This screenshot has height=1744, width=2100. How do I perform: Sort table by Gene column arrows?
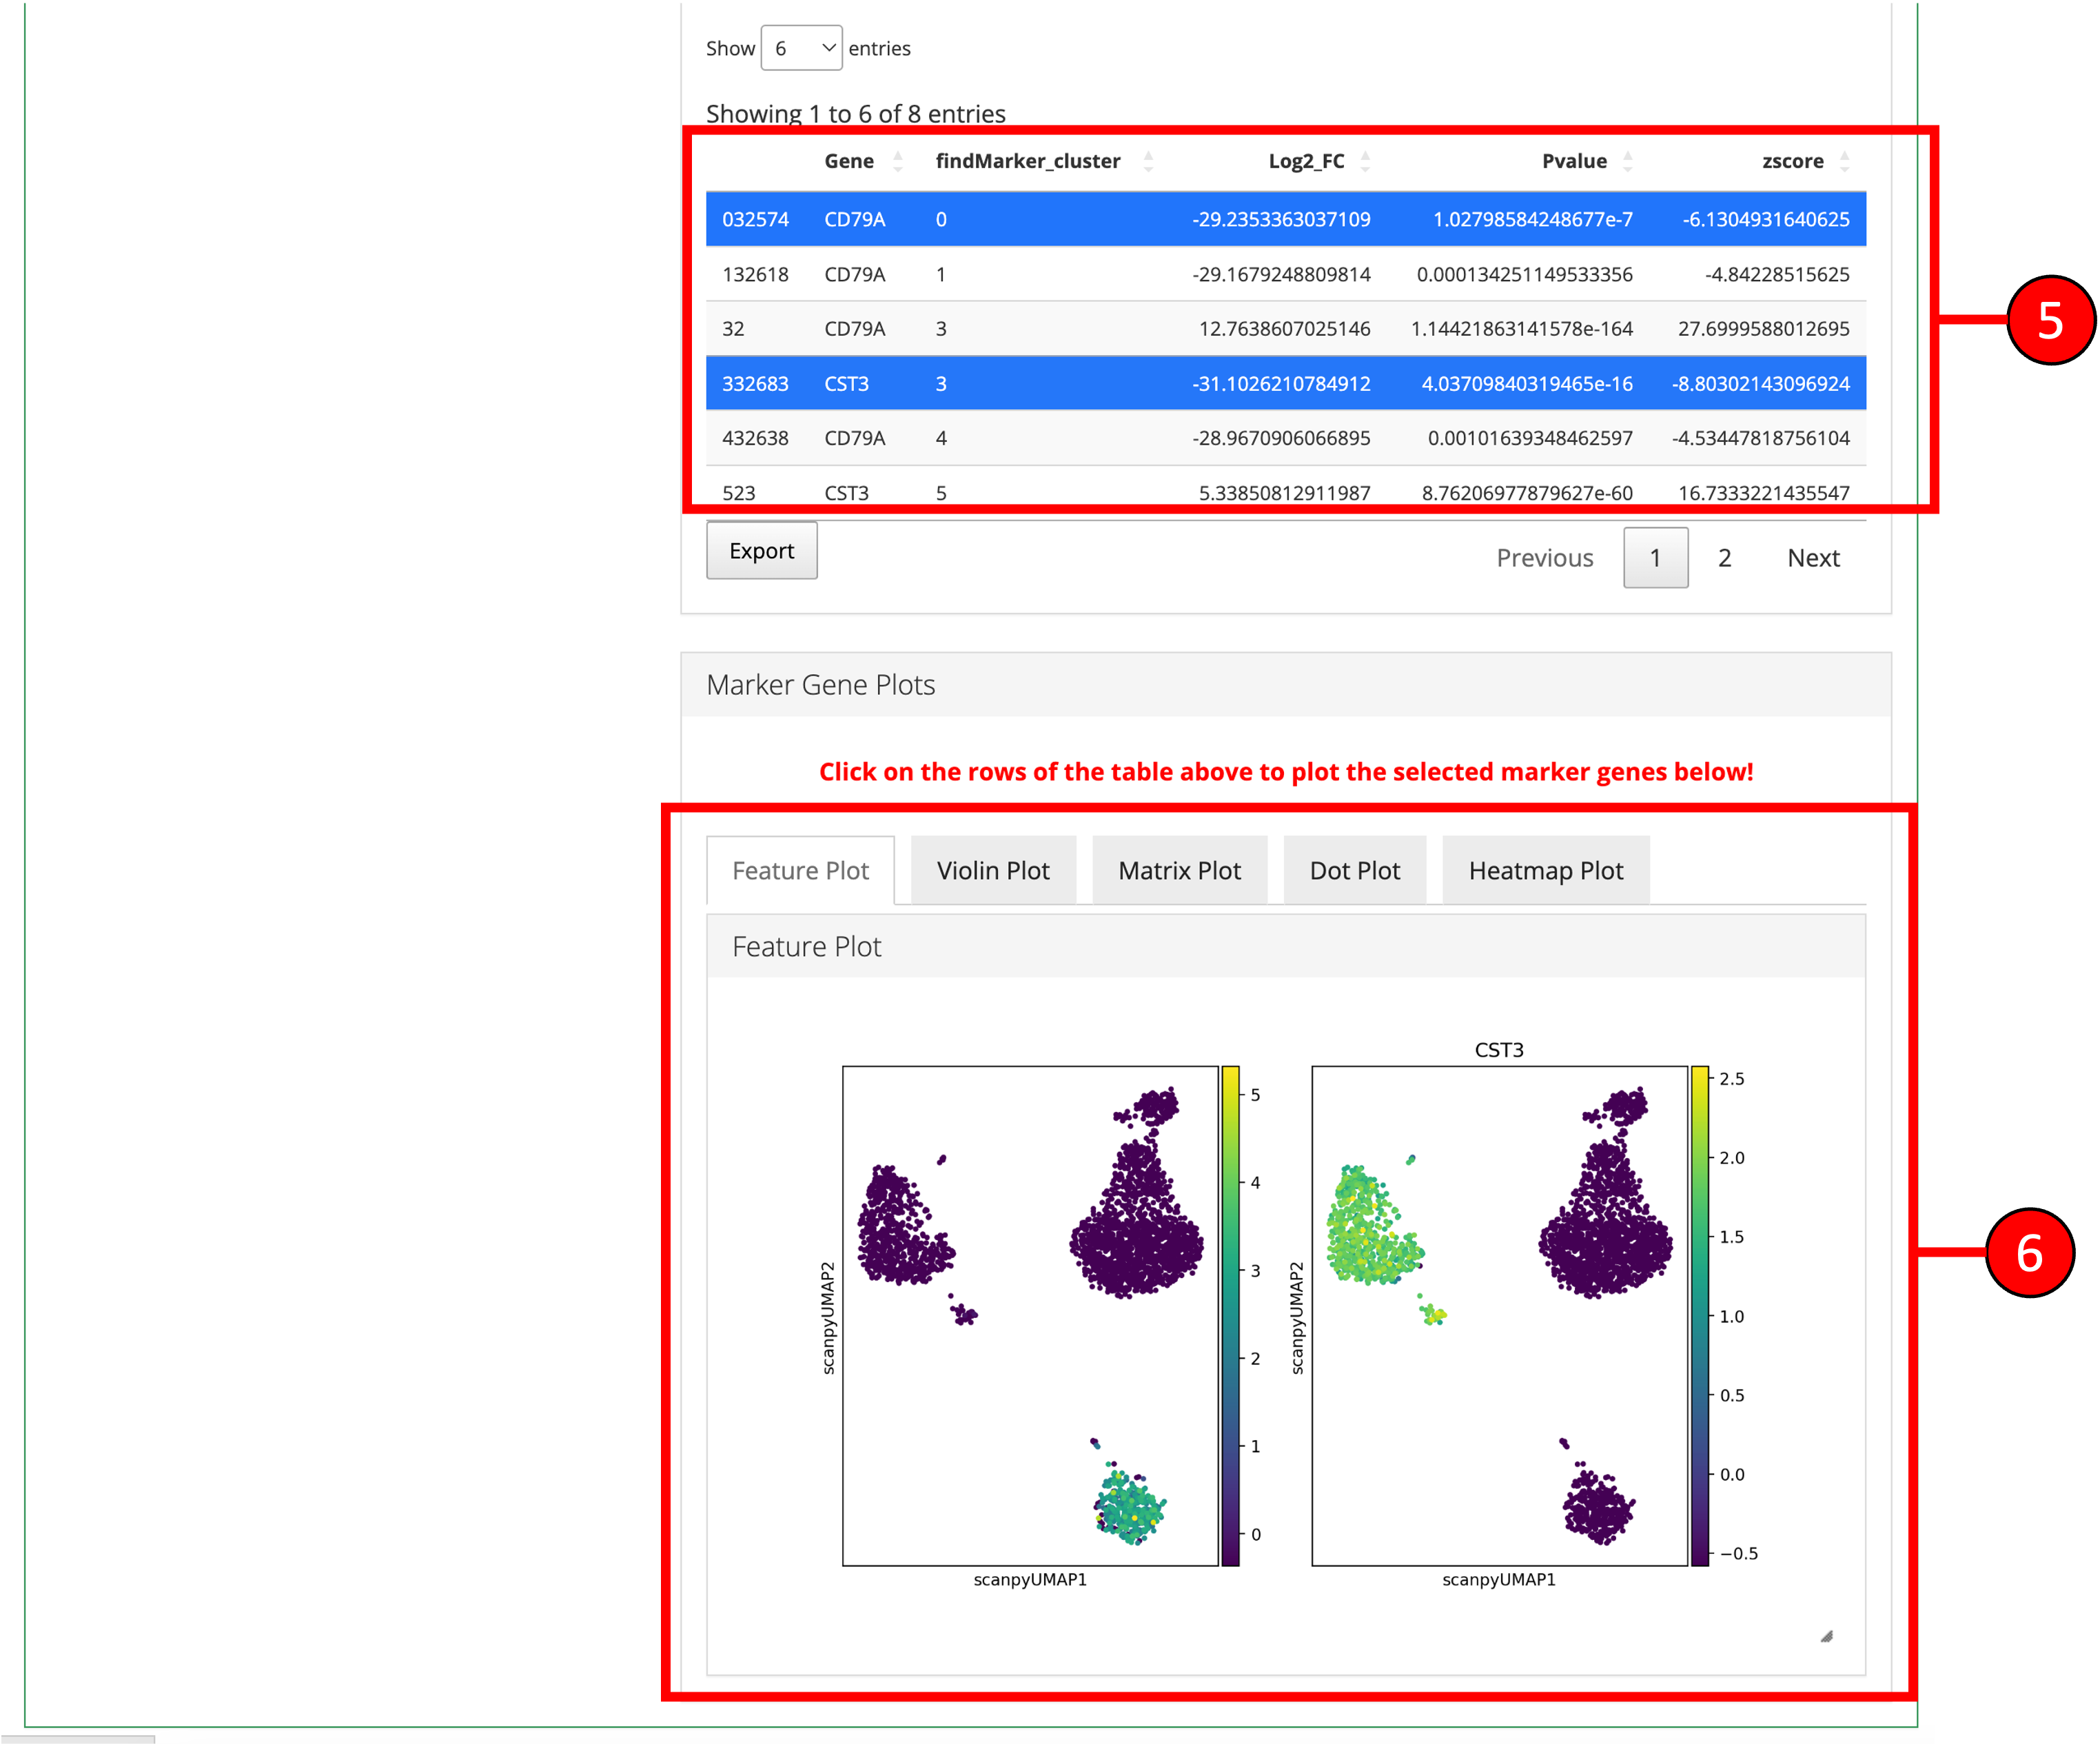(897, 161)
